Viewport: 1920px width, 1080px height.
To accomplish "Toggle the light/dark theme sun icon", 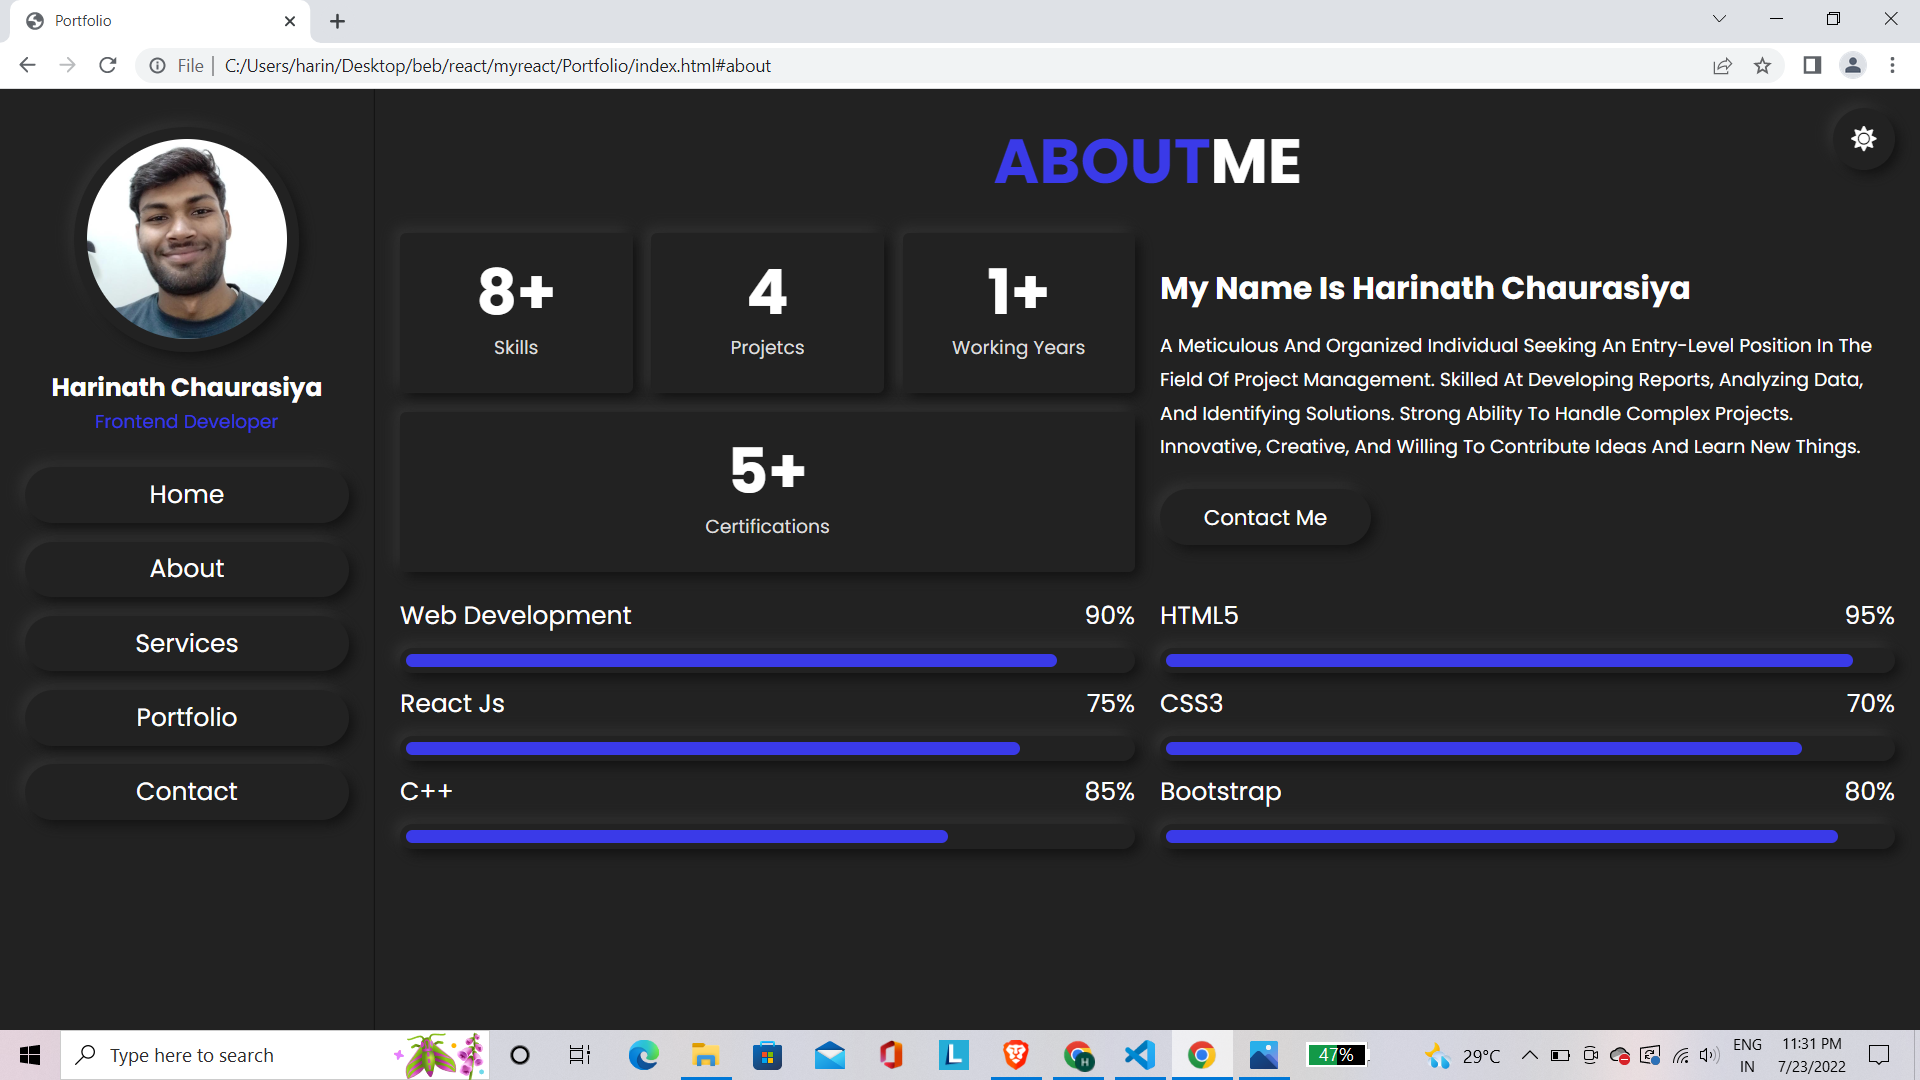I will point(1863,139).
